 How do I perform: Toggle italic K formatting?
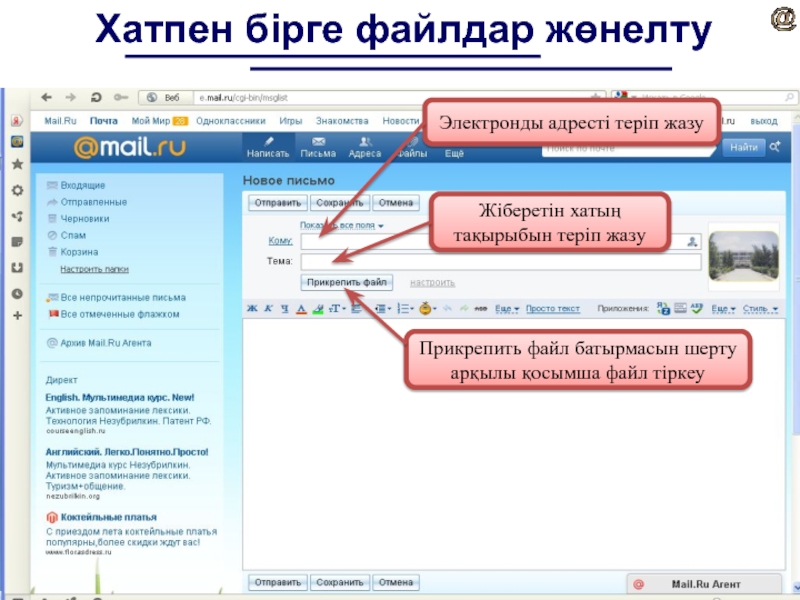pos(268,308)
